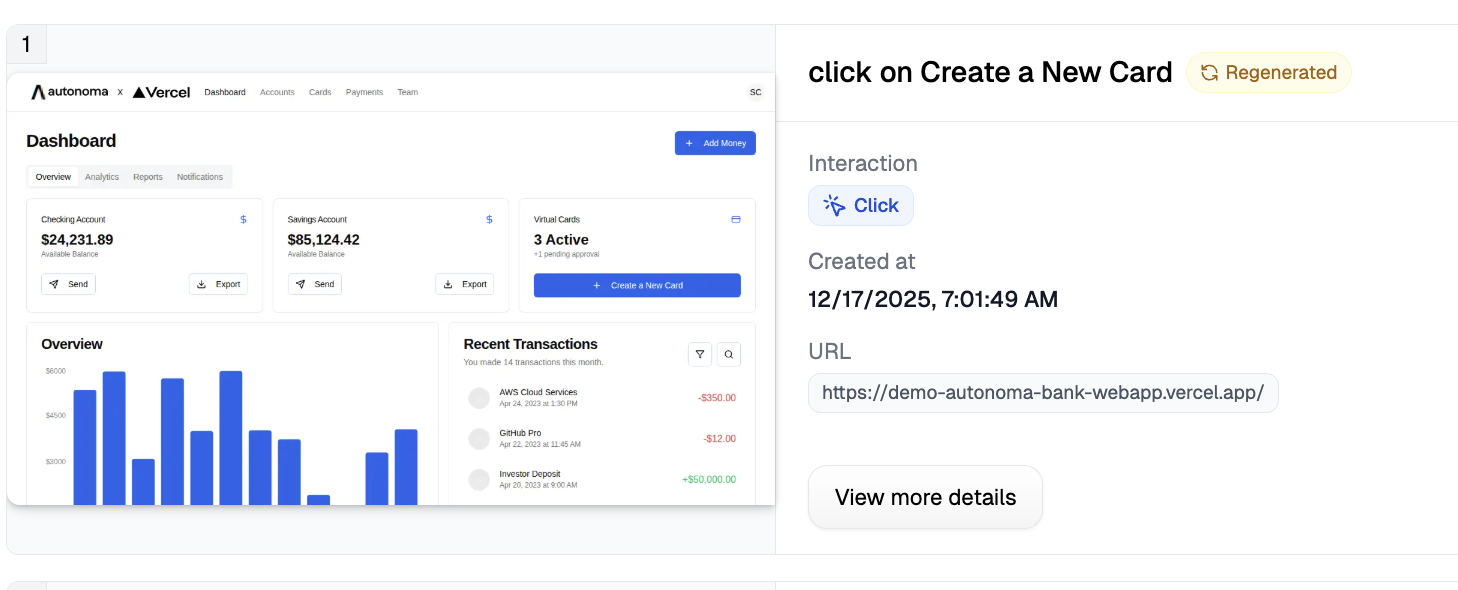Switch to the Analytics tab
Screen dimensions: 1458x590
coord(102,177)
